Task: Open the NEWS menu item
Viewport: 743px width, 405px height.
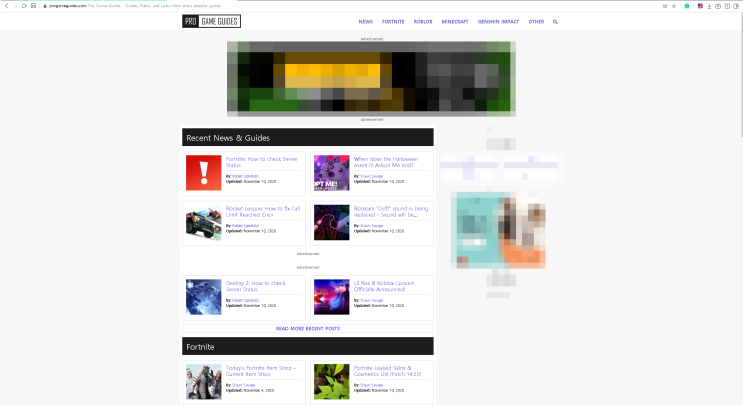Action: (x=365, y=22)
